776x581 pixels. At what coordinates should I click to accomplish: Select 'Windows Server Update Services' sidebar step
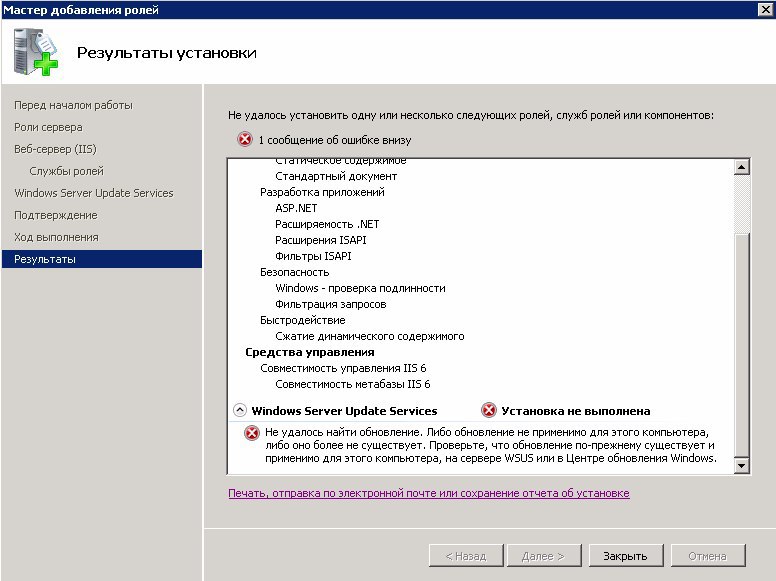[x=94, y=193]
